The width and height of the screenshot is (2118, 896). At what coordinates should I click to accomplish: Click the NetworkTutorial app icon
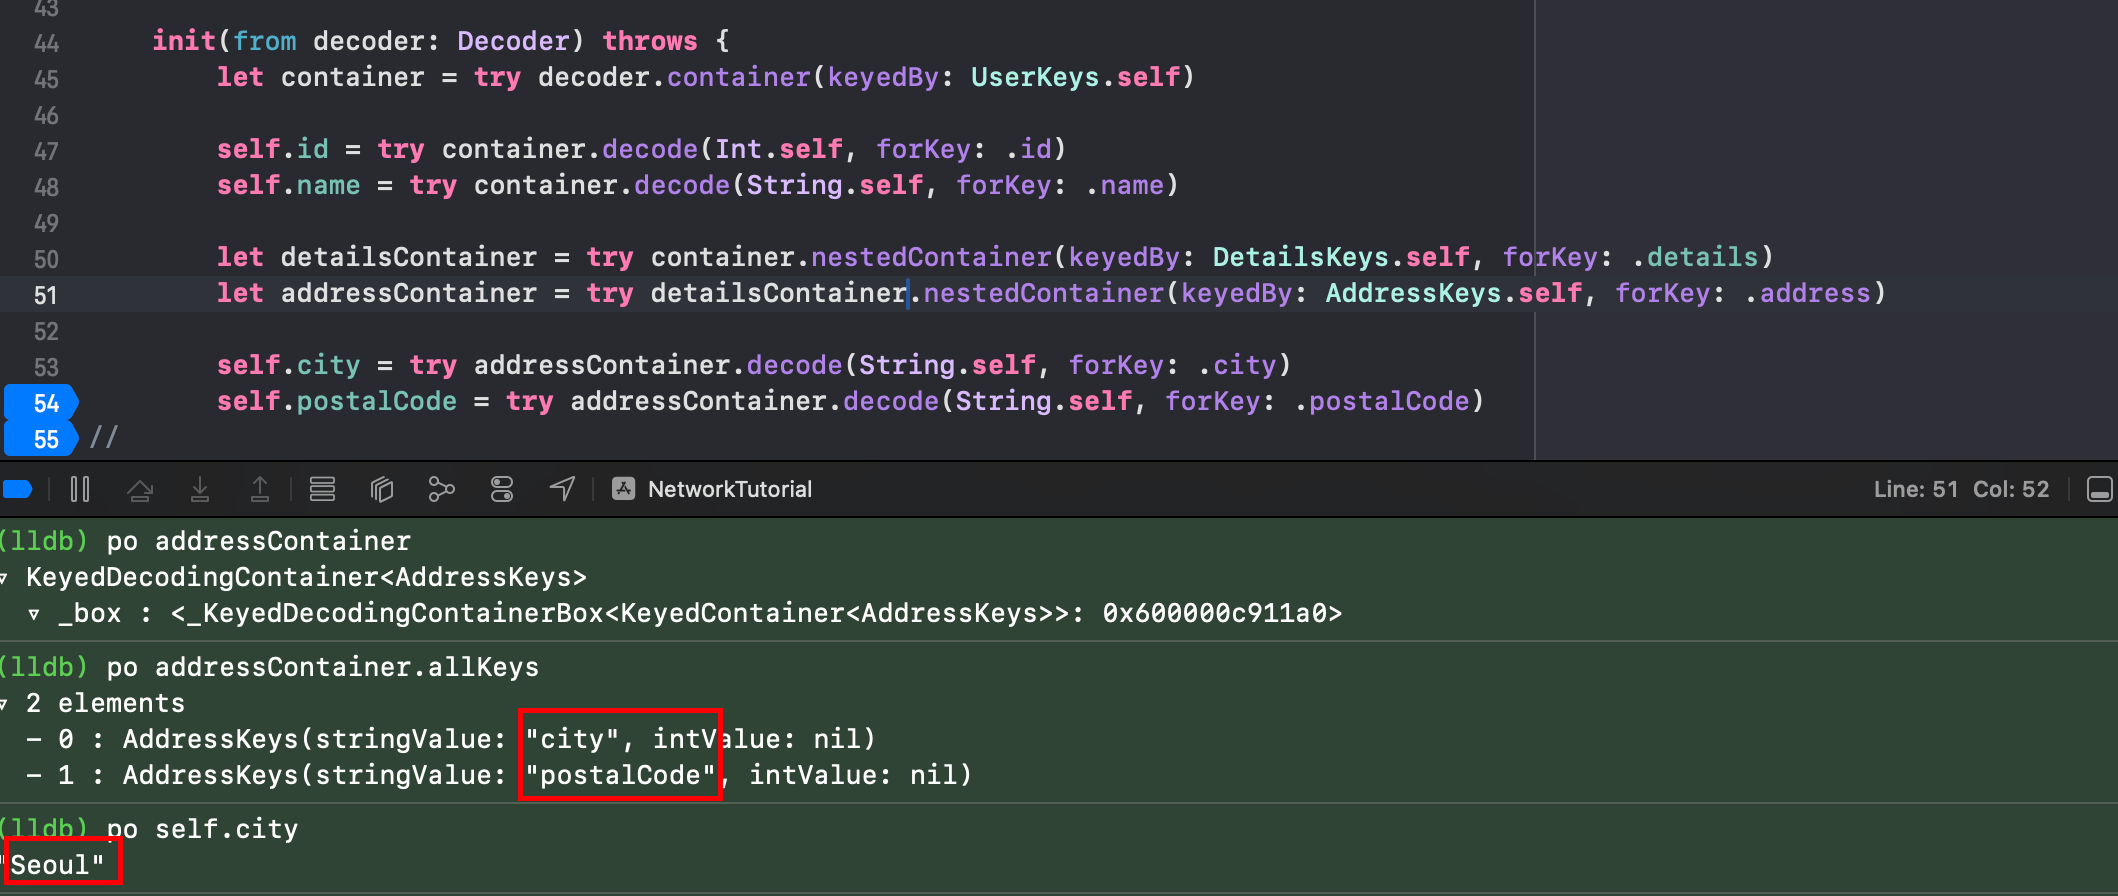[624, 488]
